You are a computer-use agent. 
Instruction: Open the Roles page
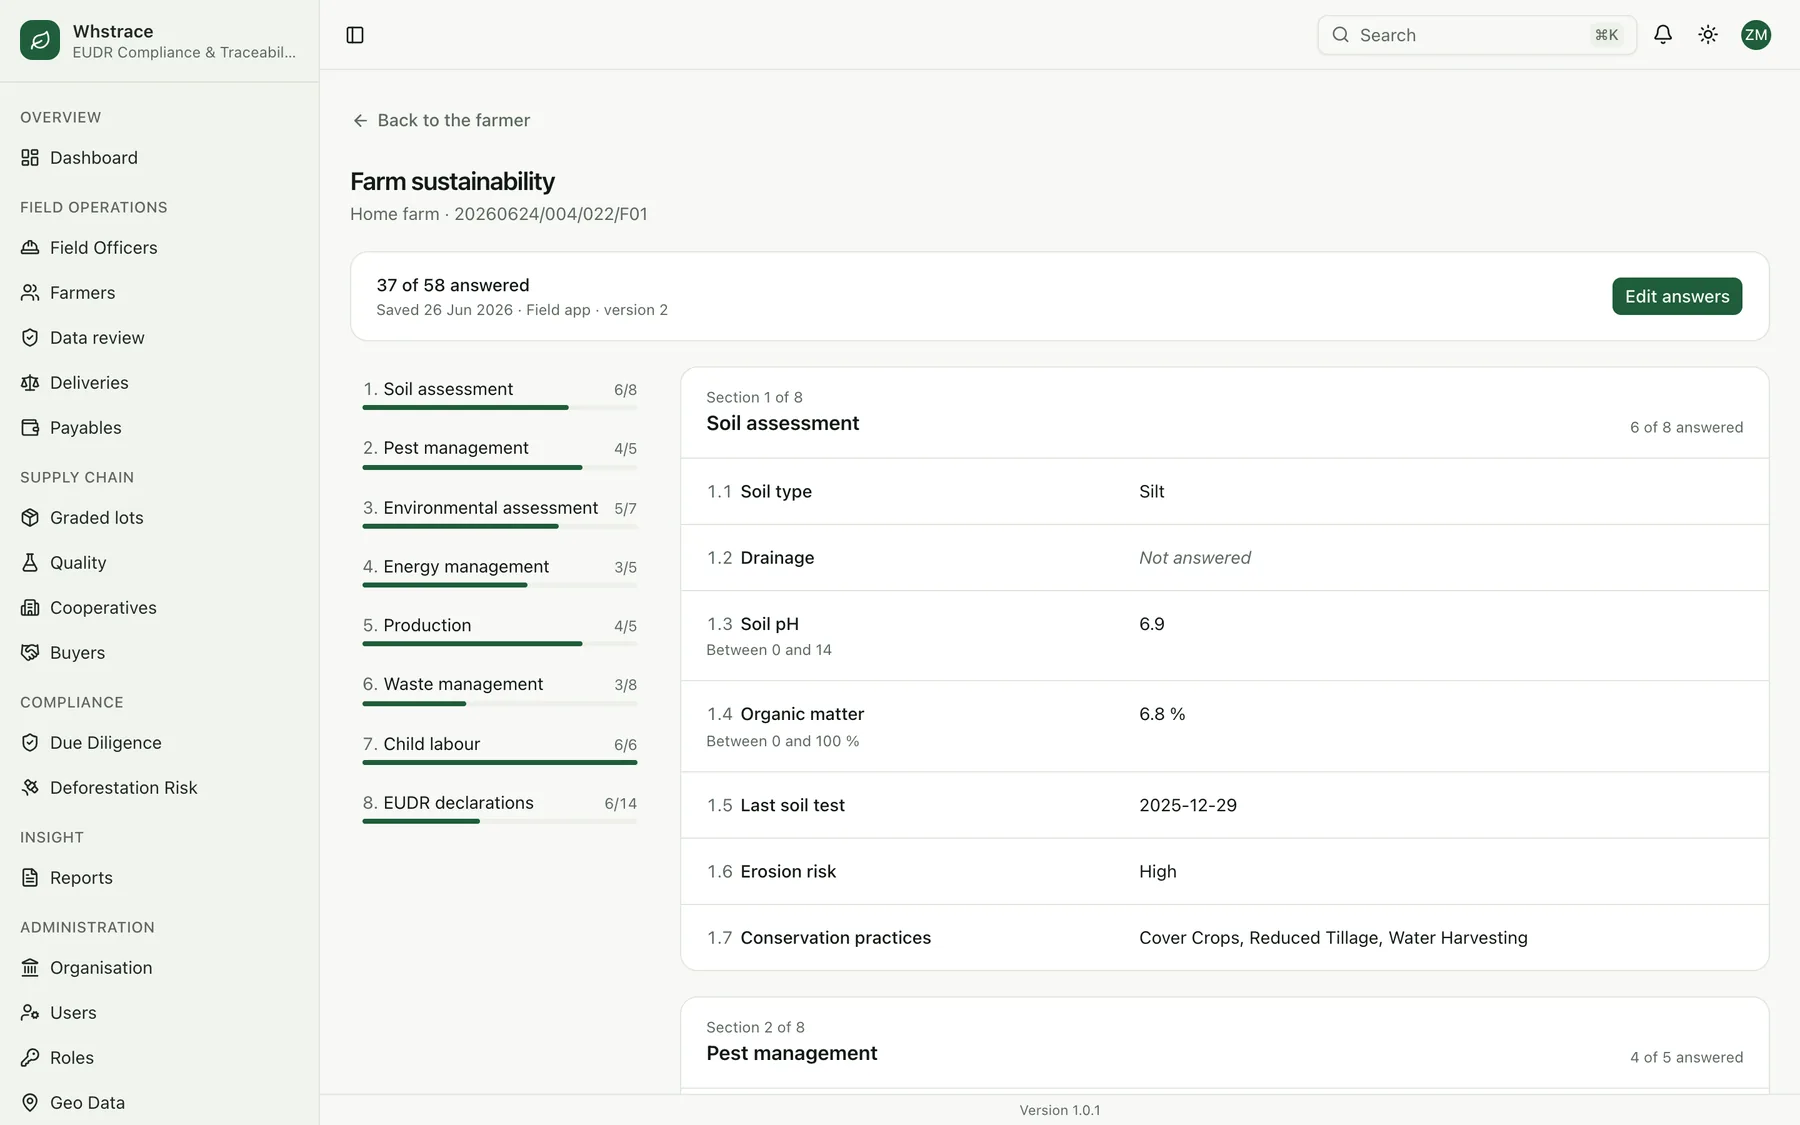[x=159, y=1058]
